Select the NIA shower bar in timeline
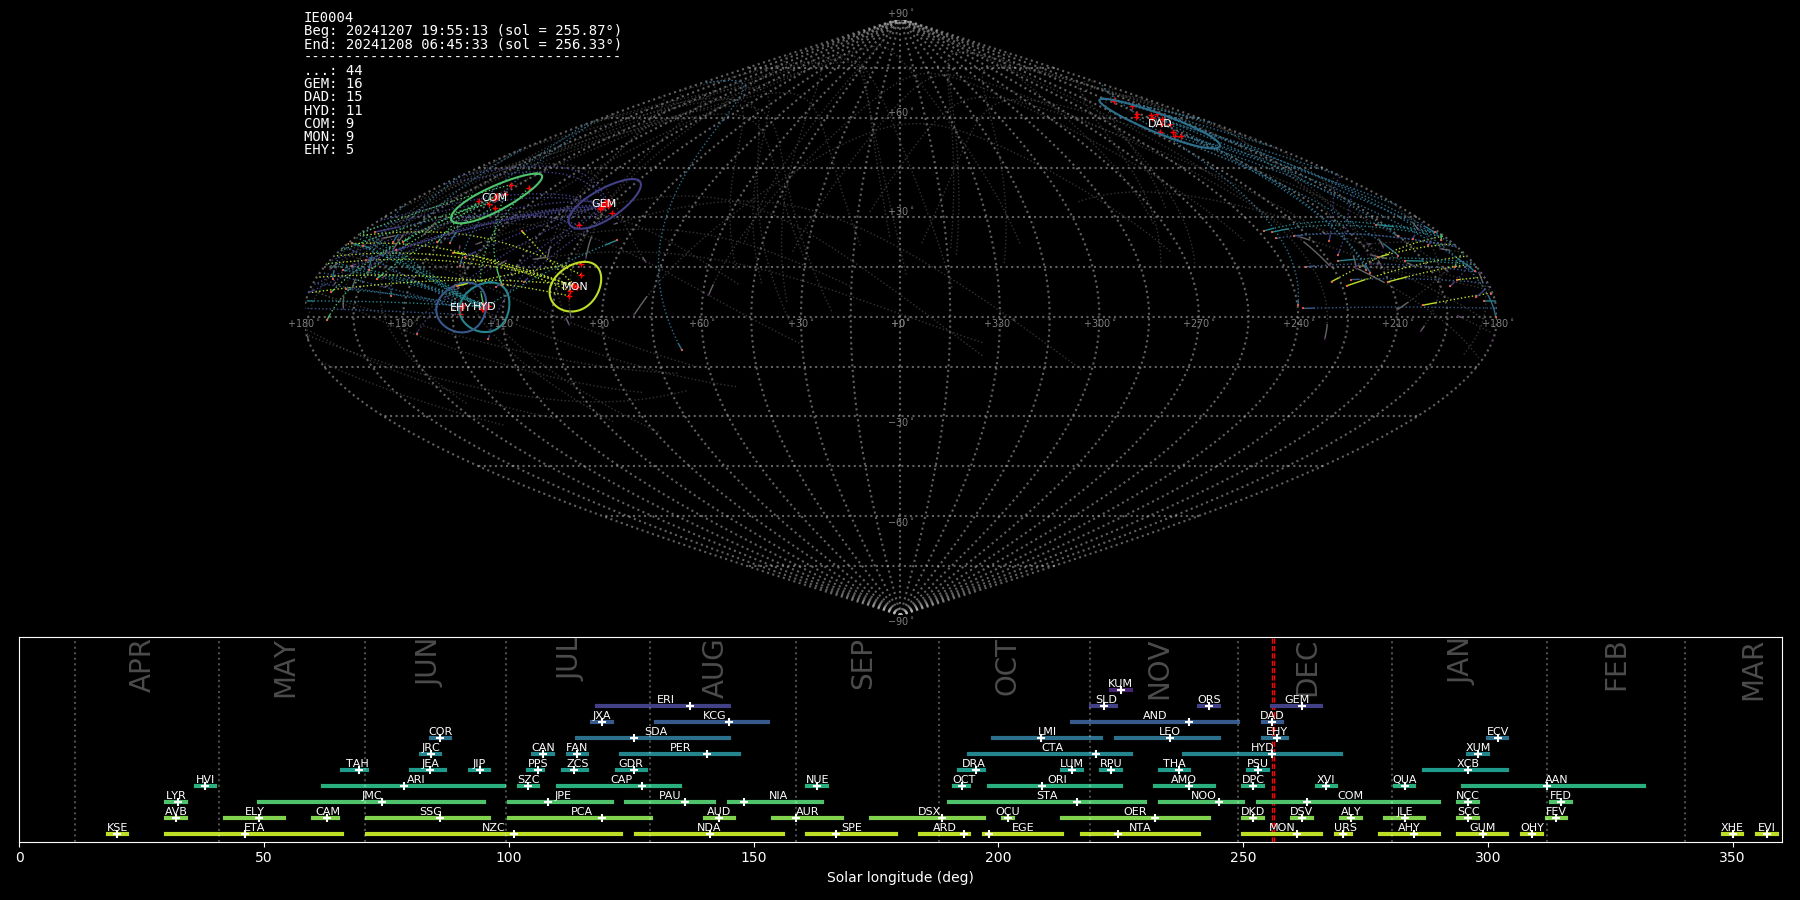The width and height of the screenshot is (1800, 900). (775, 802)
